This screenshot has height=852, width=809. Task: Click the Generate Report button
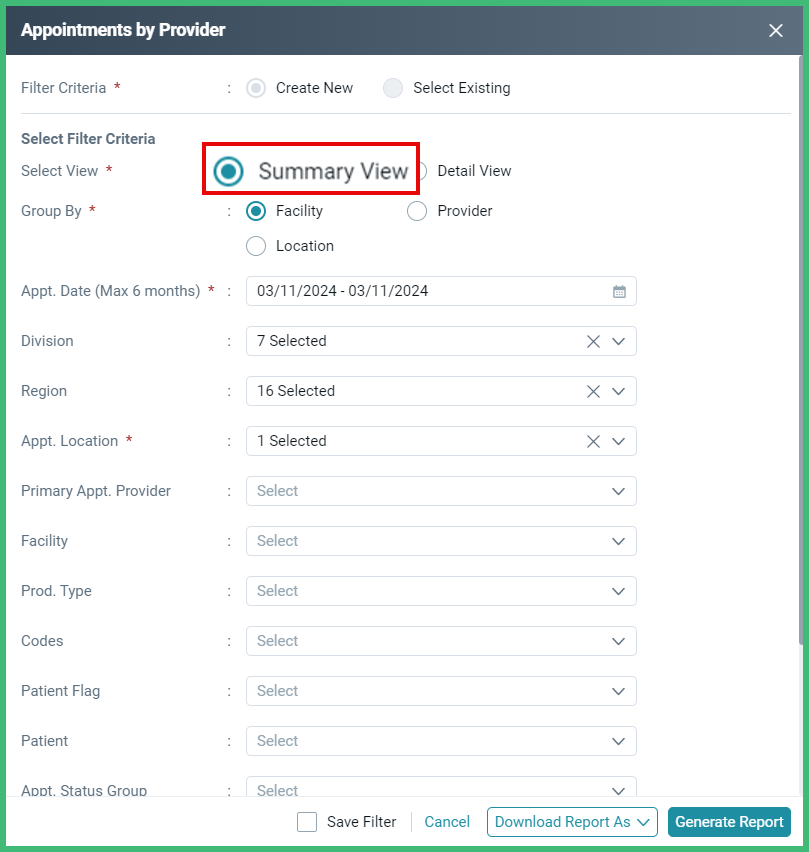pyautogui.click(x=729, y=822)
